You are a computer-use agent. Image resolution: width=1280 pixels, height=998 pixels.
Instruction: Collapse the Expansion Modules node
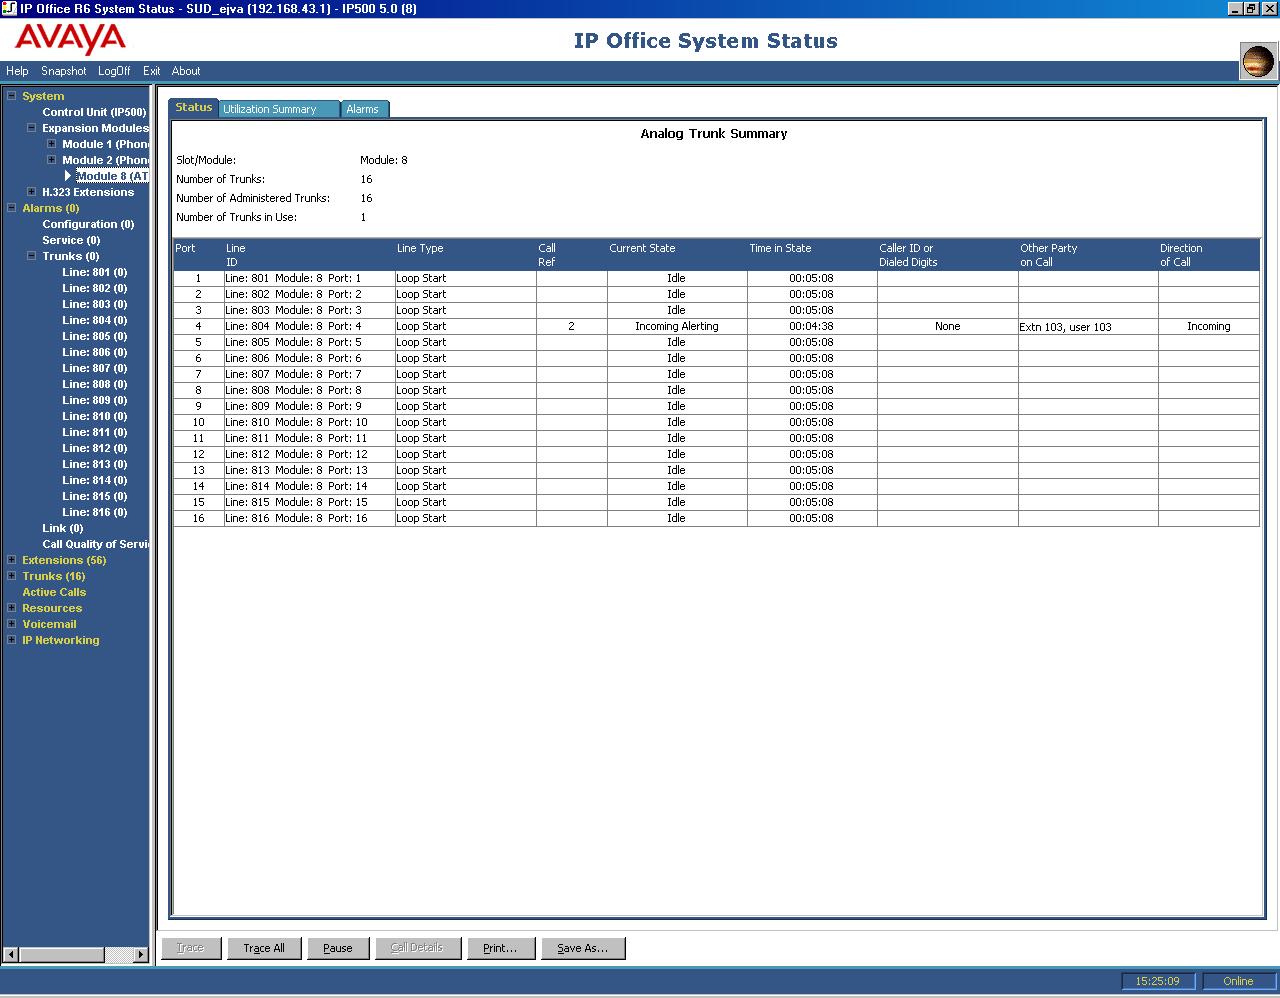(x=32, y=128)
